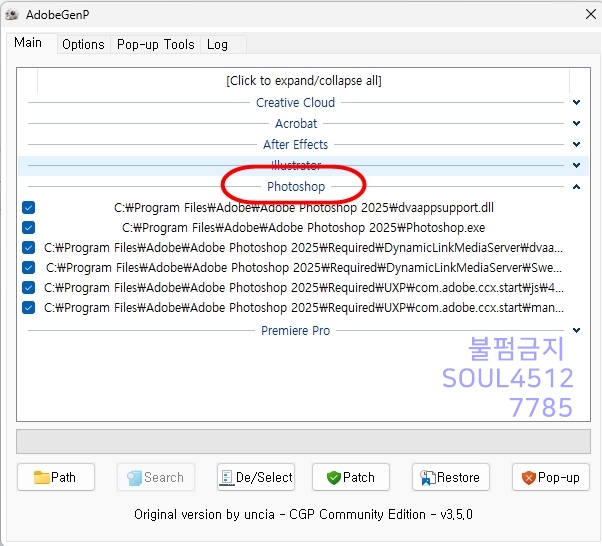Uncheck the dvaappsupport.dll file checkbox

(x=29, y=208)
